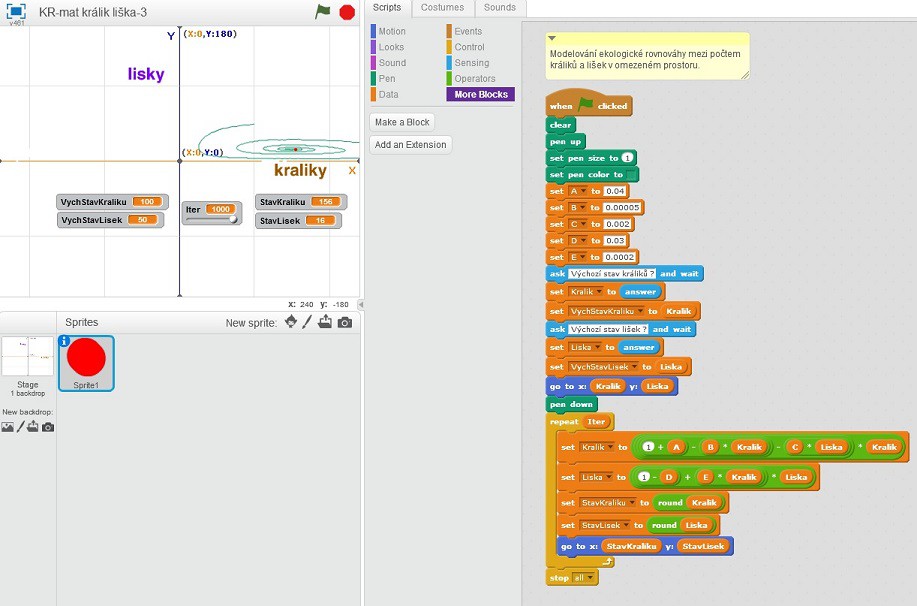
Task: Paint a new sprite with the brush icon
Action: click(x=308, y=322)
